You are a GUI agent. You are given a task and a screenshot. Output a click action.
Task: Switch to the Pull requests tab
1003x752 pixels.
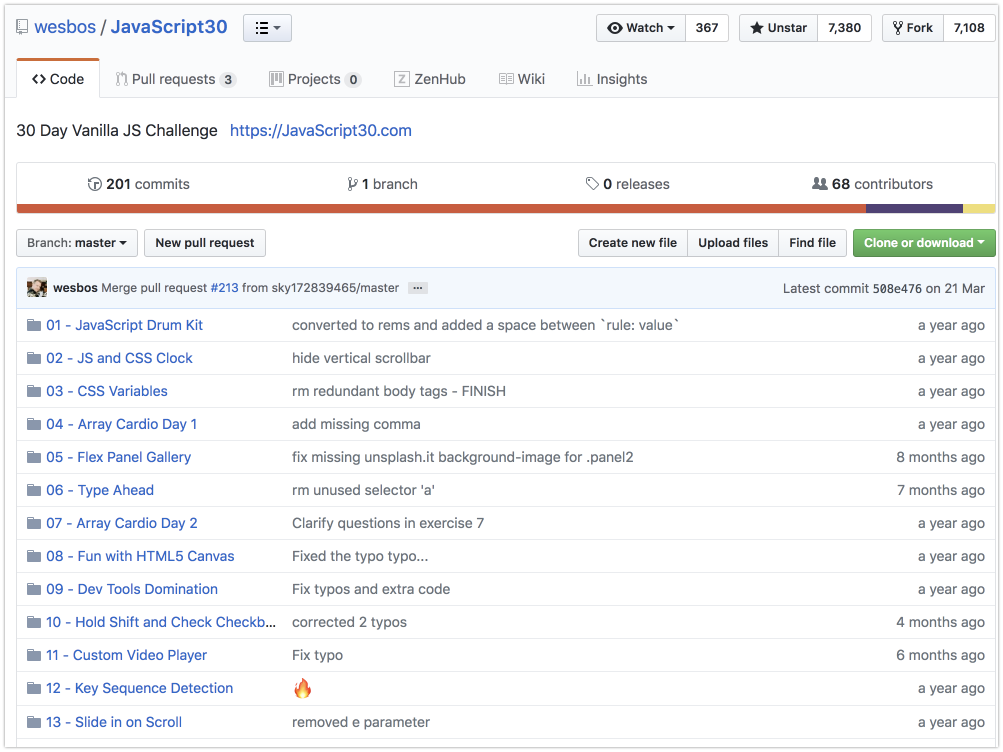pos(175,78)
